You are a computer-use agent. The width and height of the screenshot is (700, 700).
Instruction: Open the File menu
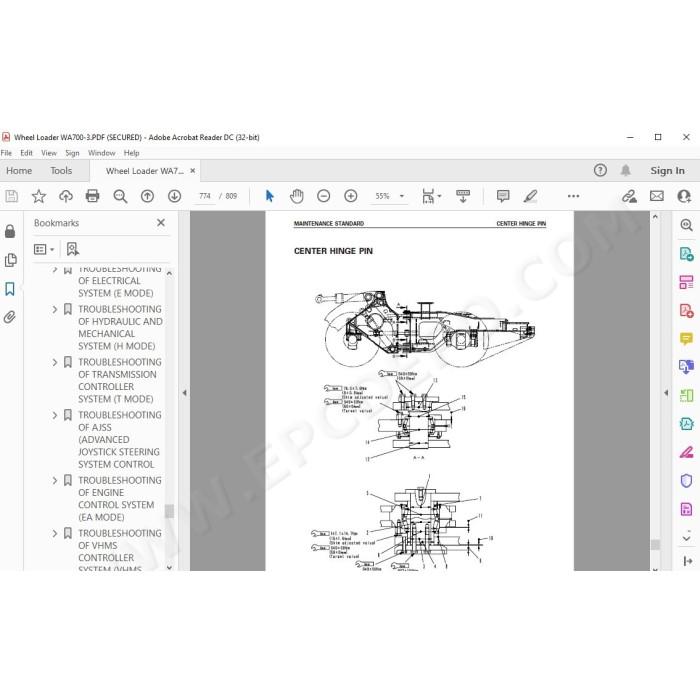tap(6, 153)
